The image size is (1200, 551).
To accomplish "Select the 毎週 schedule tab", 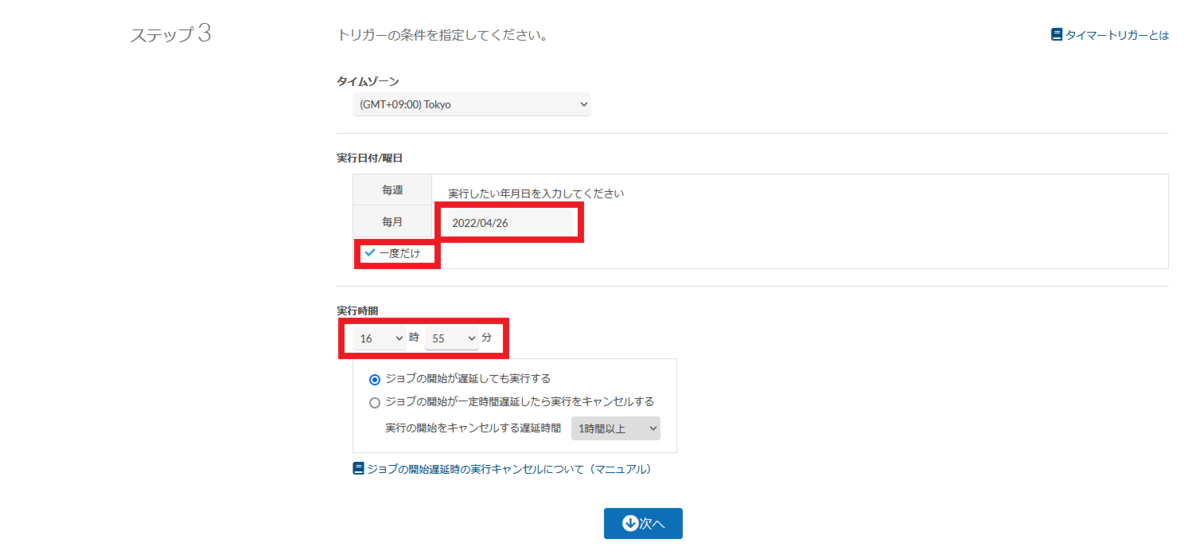I will (x=392, y=190).
